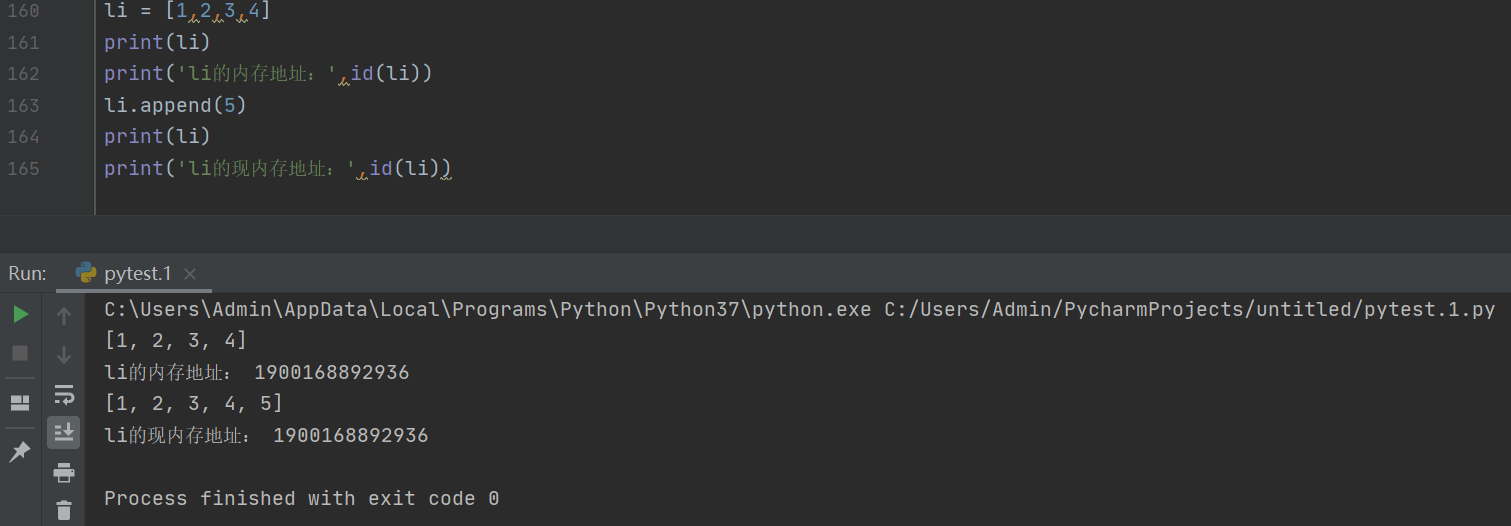Go up the stack trace with up arrow

coord(64,316)
